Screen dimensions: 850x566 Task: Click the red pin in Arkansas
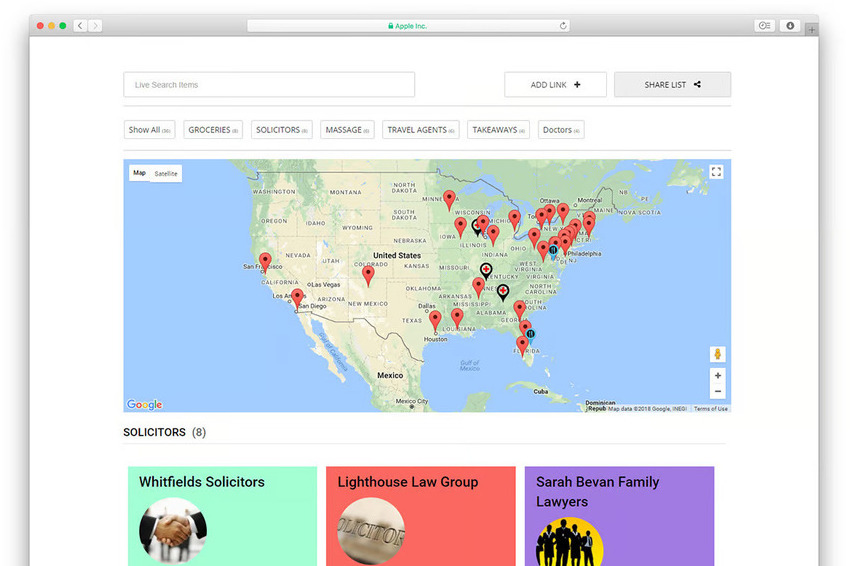478,287
